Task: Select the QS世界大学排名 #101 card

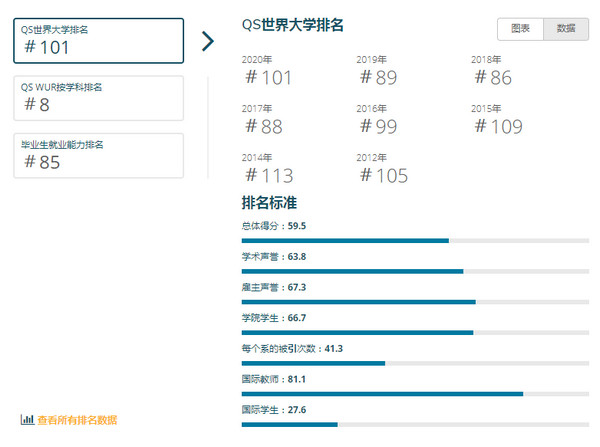Action: 98,41
